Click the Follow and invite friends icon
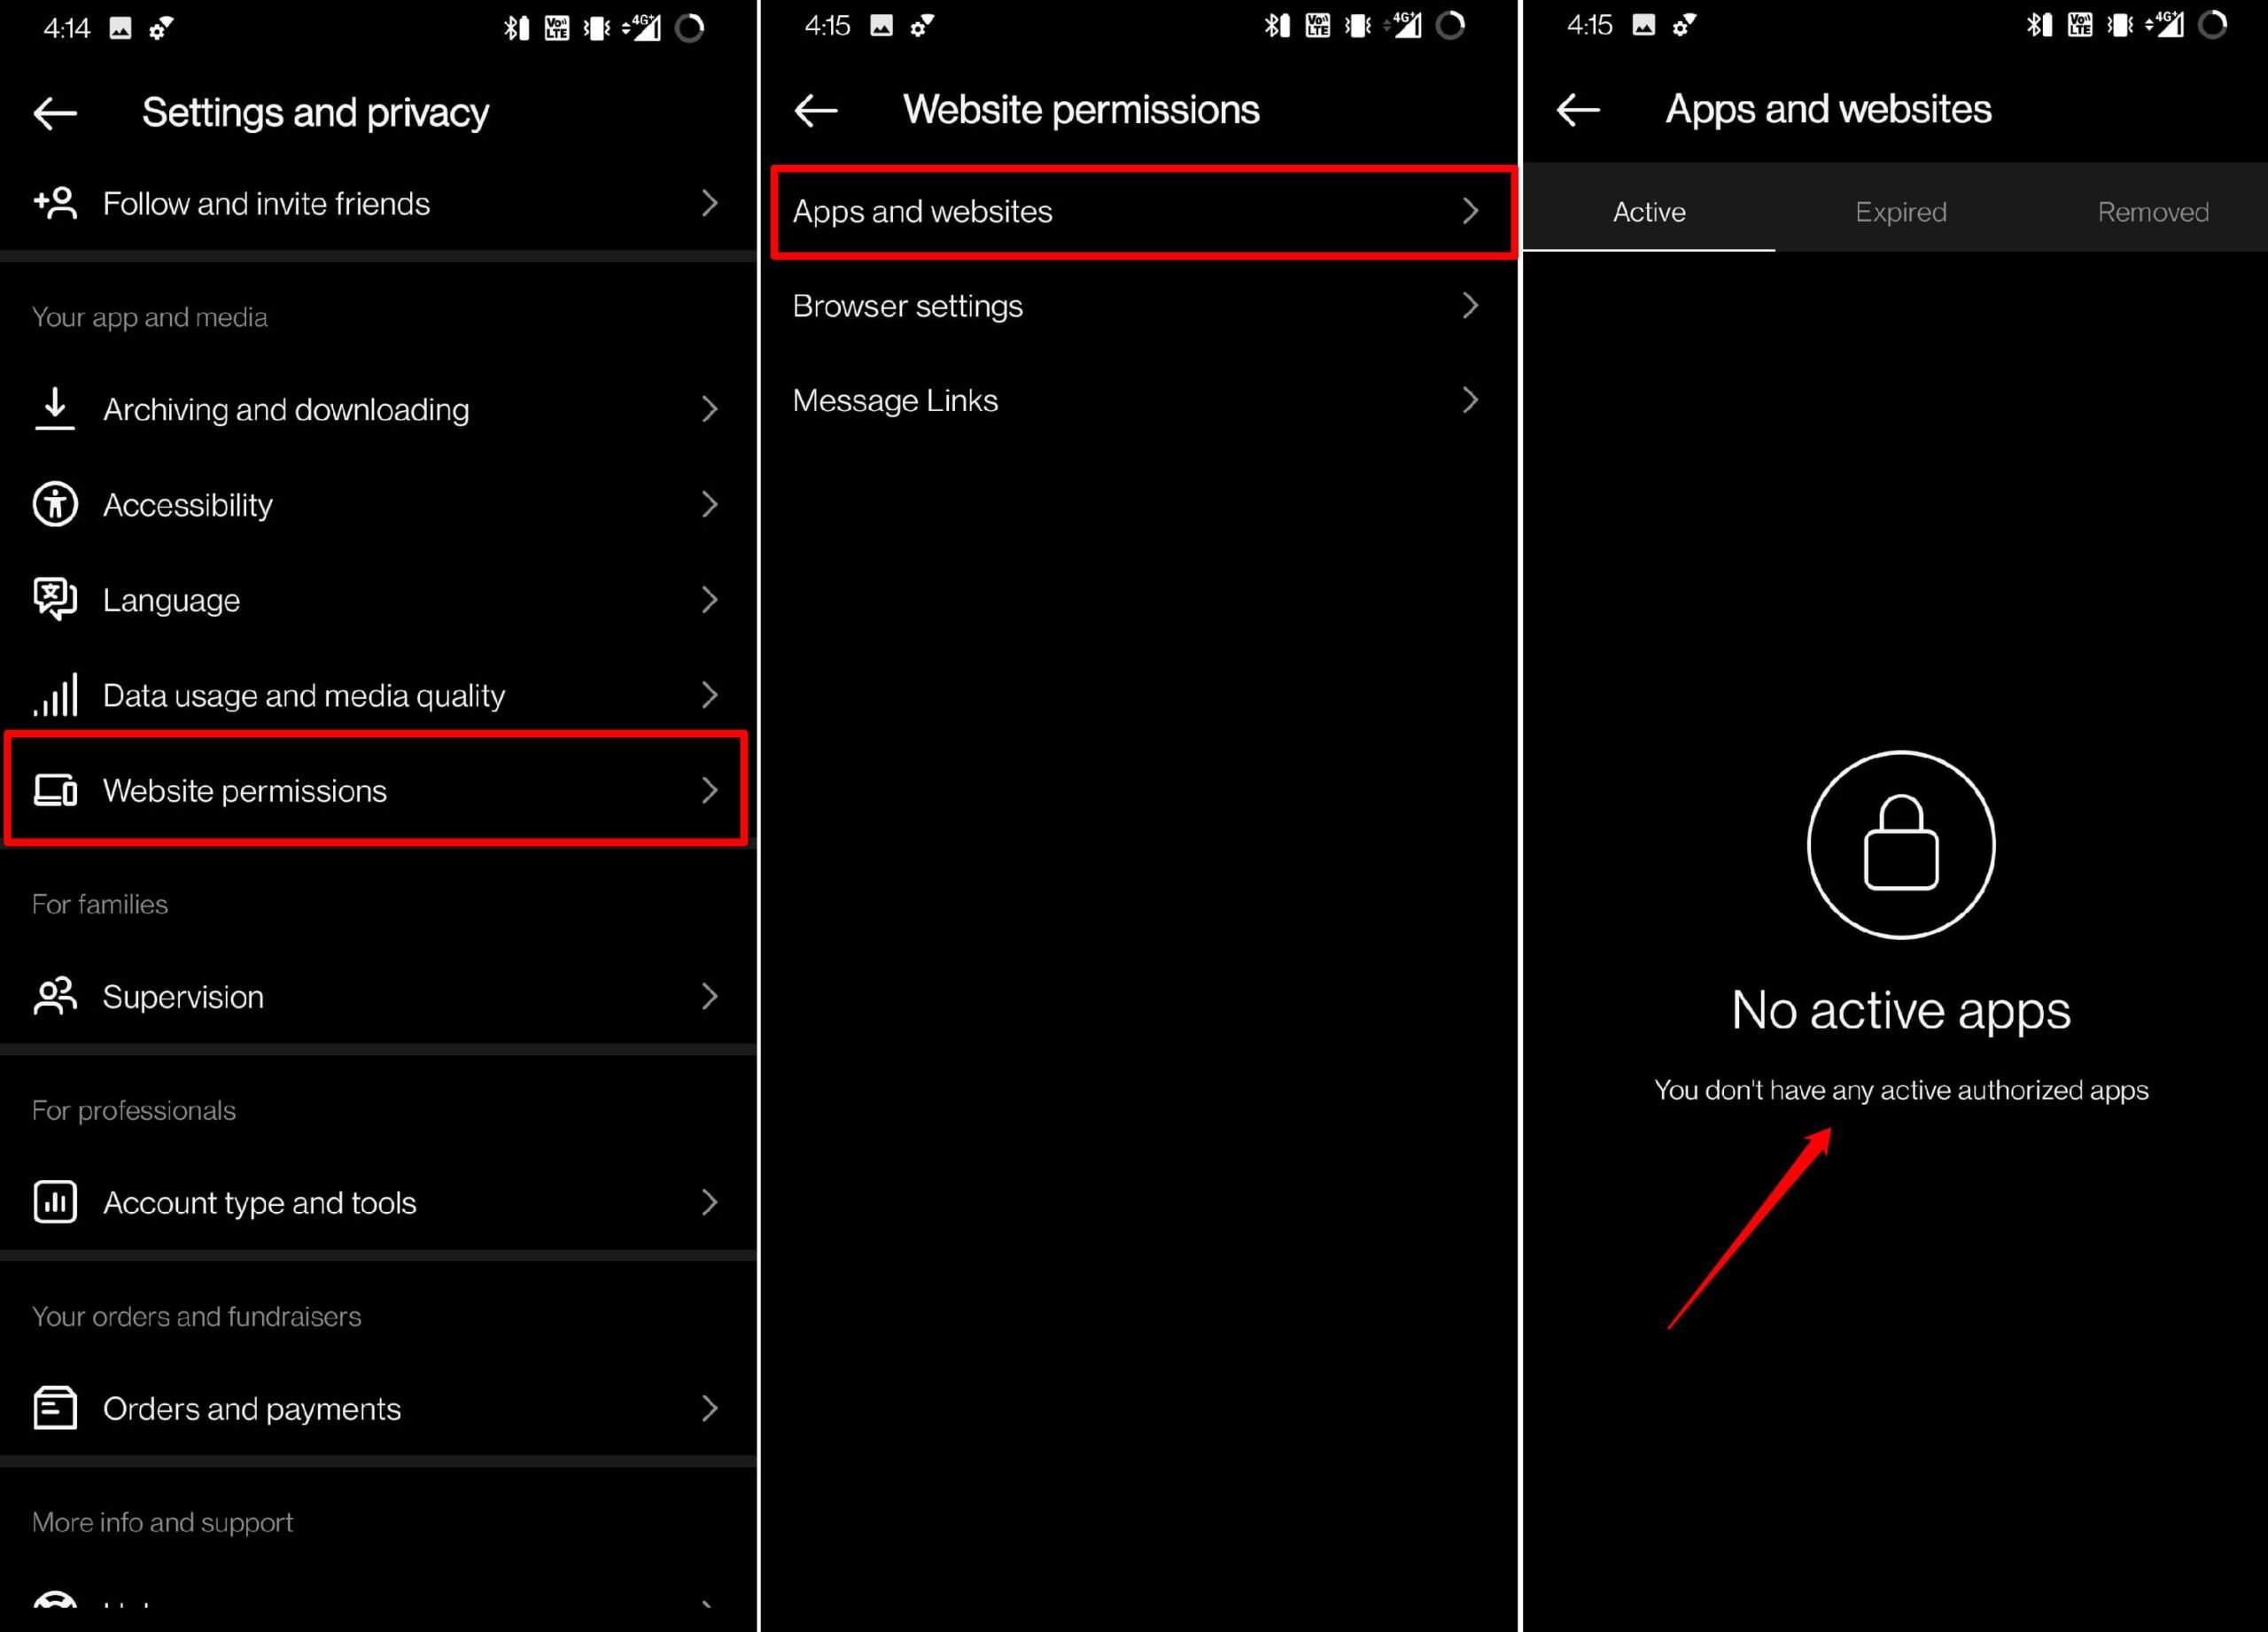 pos(51,203)
